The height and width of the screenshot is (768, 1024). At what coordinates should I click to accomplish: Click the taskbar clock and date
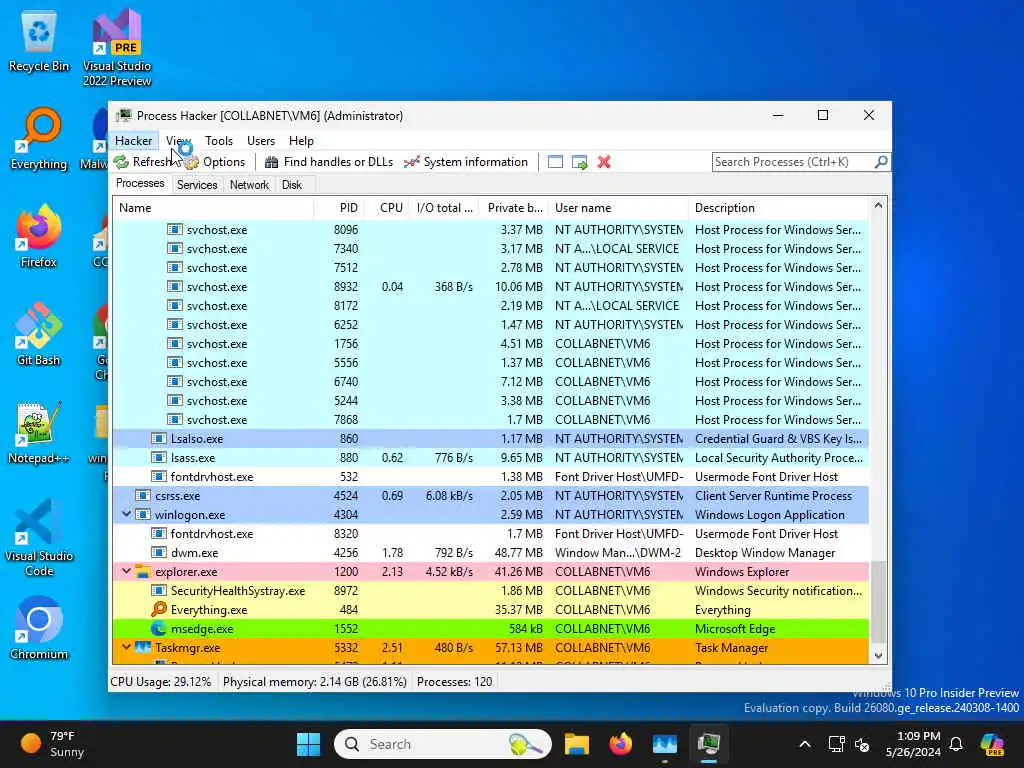coord(913,744)
